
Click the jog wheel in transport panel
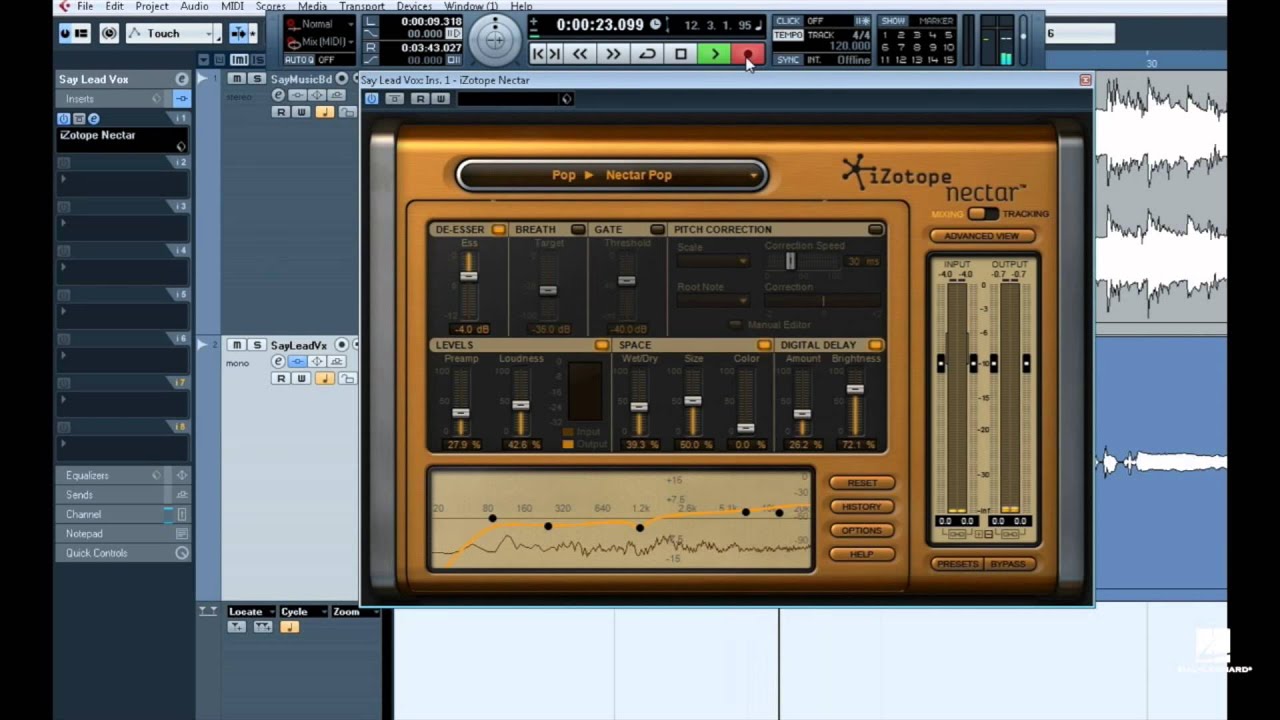pyautogui.click(x=495, y=39)
